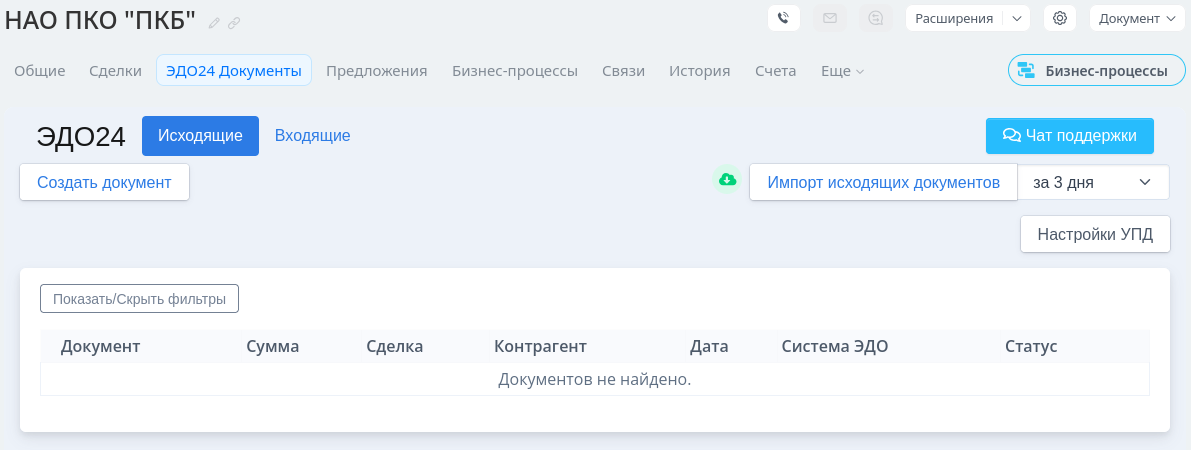The image size is (1191, 450).
Task: Click the Бизнес-процессы pill button at right
Action: [x=1094, y=71]
